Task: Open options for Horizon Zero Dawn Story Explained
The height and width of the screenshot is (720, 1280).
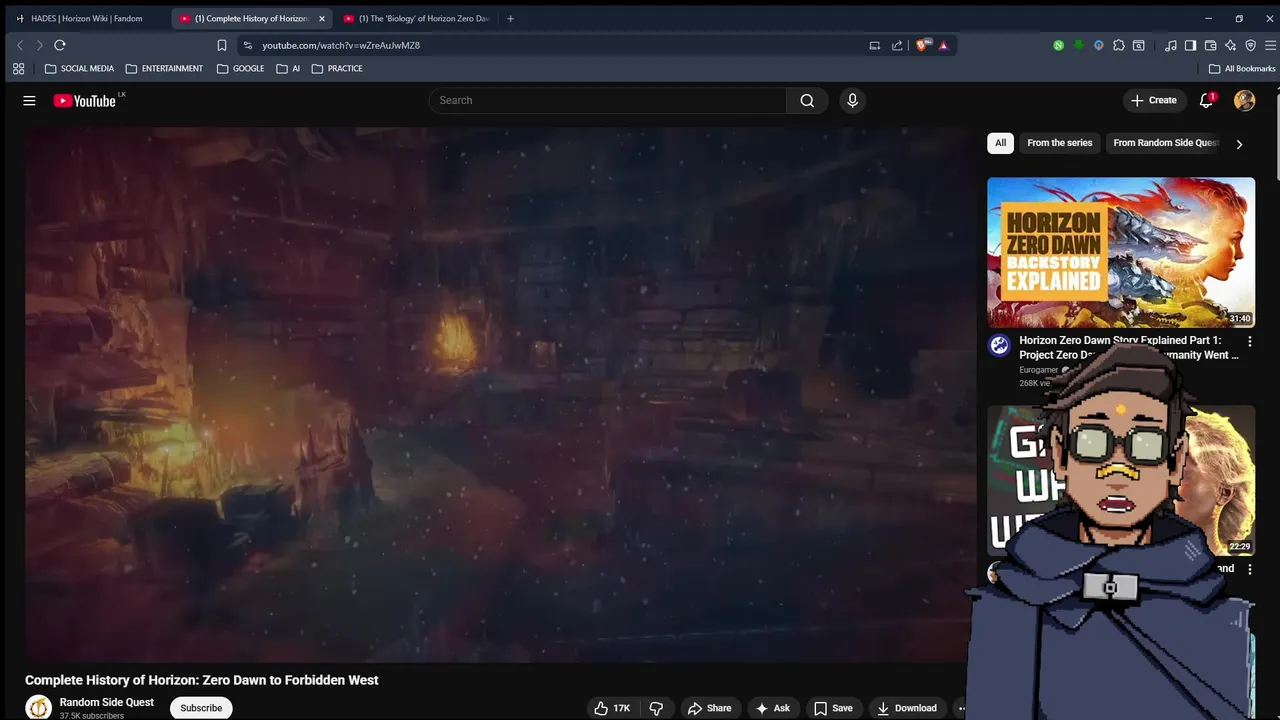Action: tap(1249, 342)
